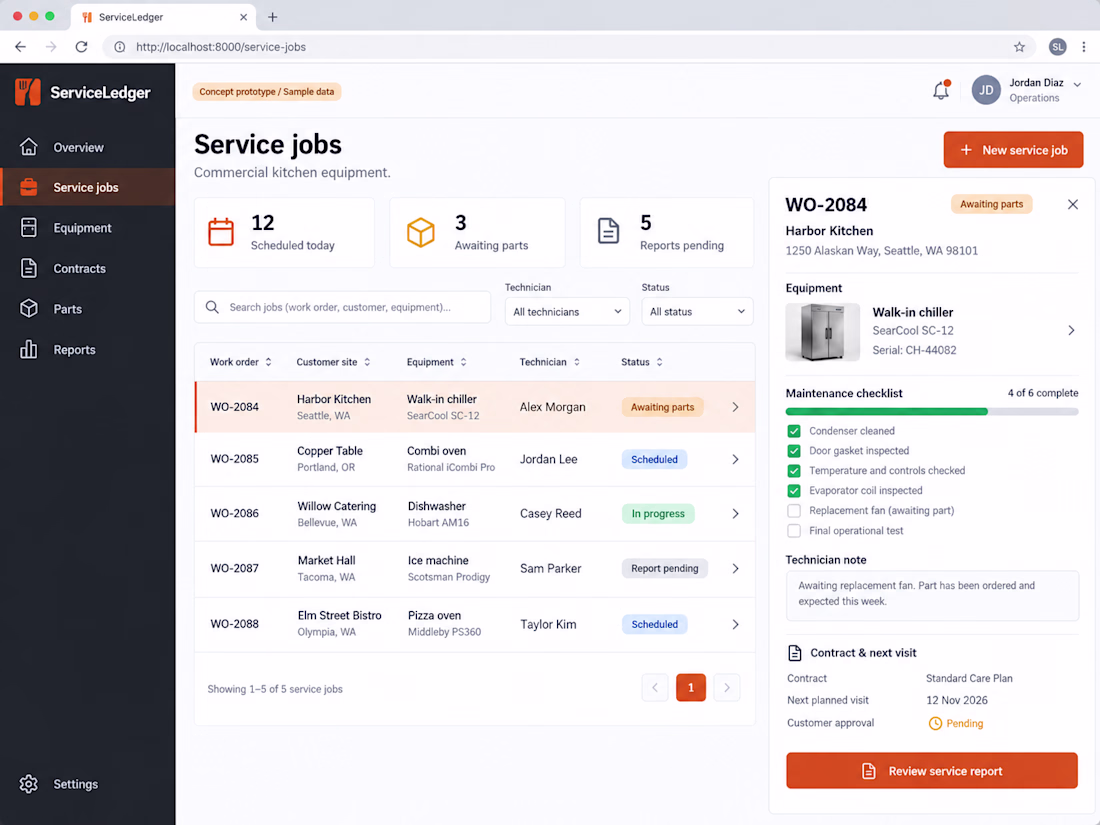Uncheck Evaporator coil inspected checkbox
This screenshot has width=1100, height=825.
coord(793,490)
